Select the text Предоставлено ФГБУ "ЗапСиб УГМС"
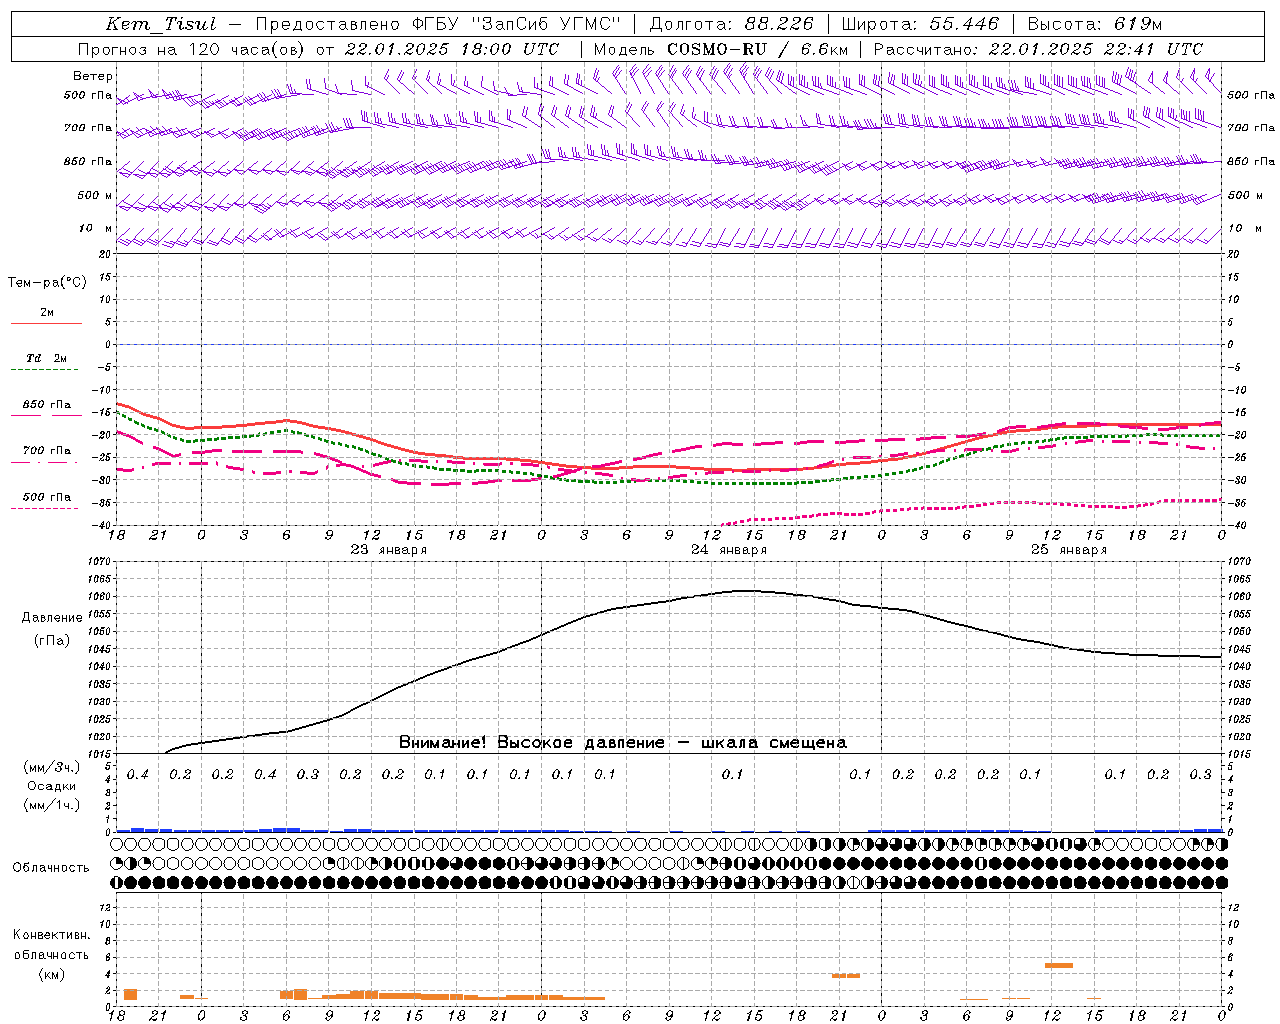Image resolution: width=1280 pixels, height=1024 pixels. pyautogui.click(x=438, y=24)
